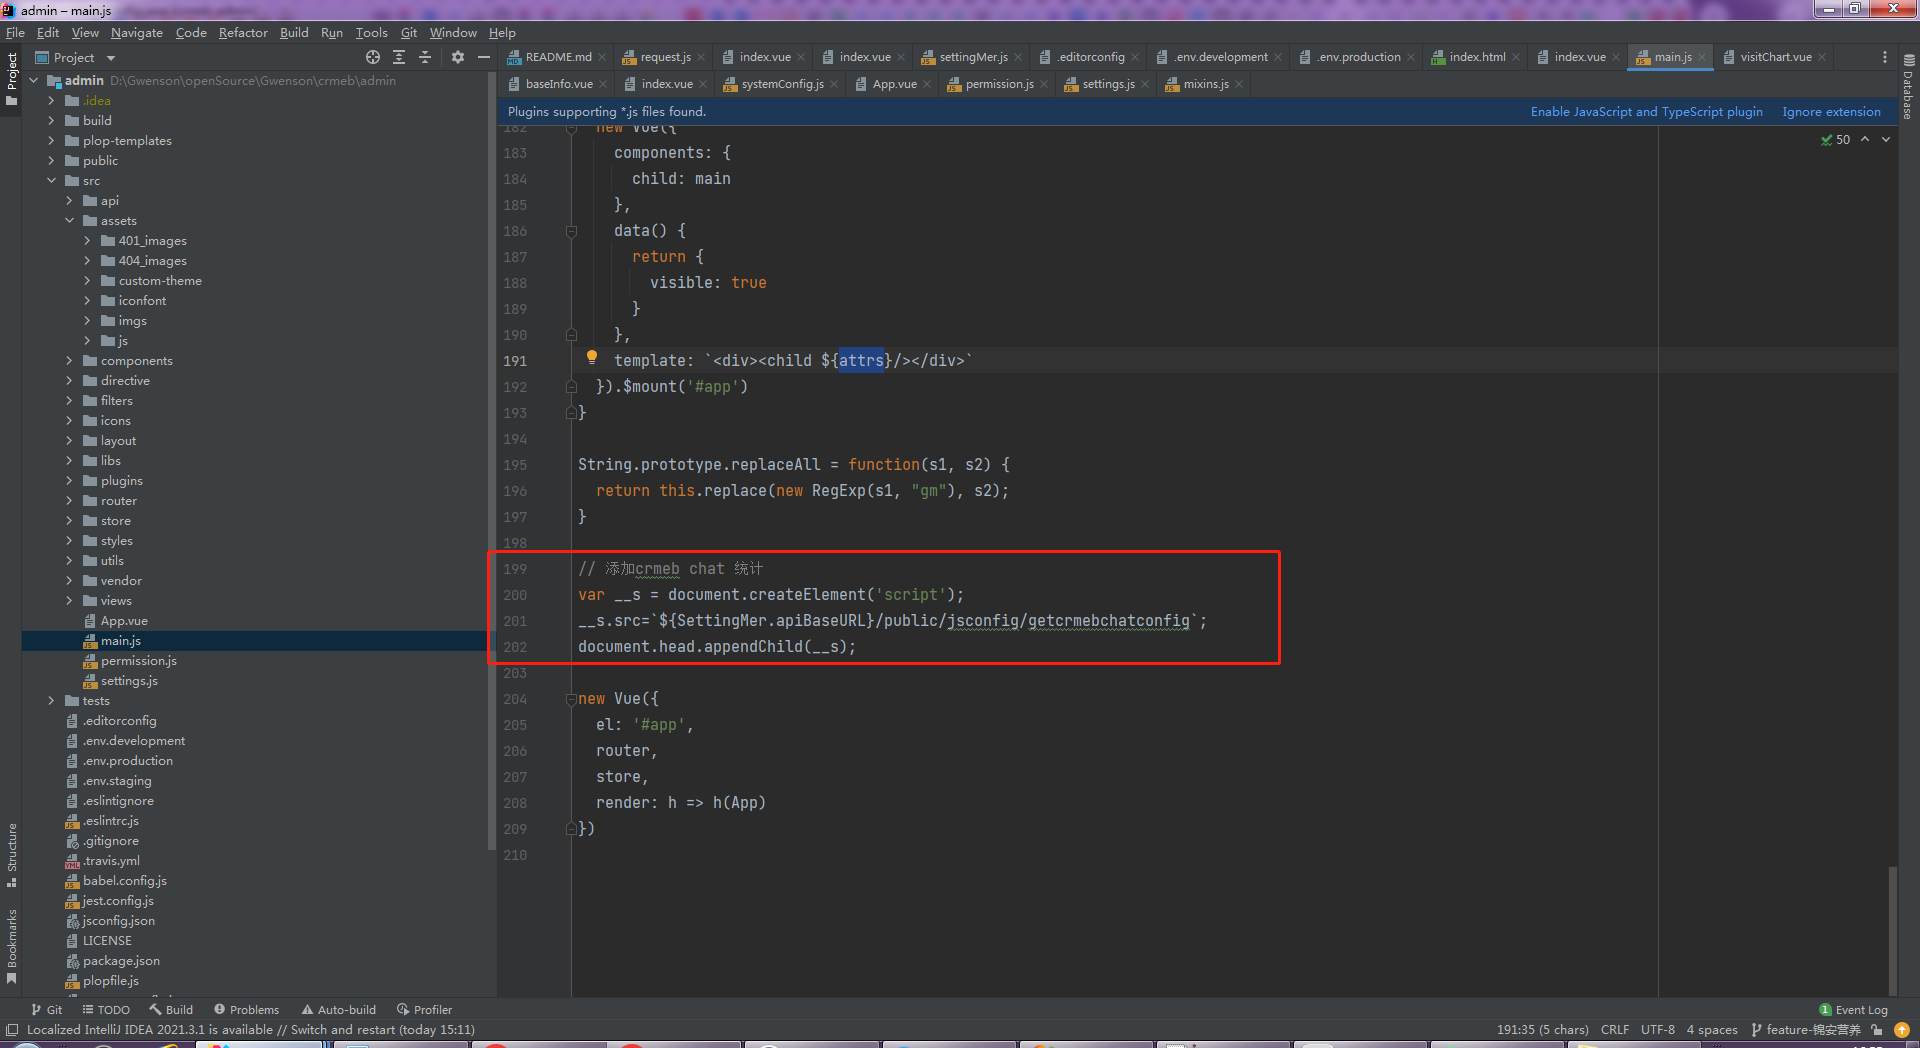Viewport: 1920px width, 1048px height.
Task: Open the Navigate menu
Action: click(x=136, y=33)
